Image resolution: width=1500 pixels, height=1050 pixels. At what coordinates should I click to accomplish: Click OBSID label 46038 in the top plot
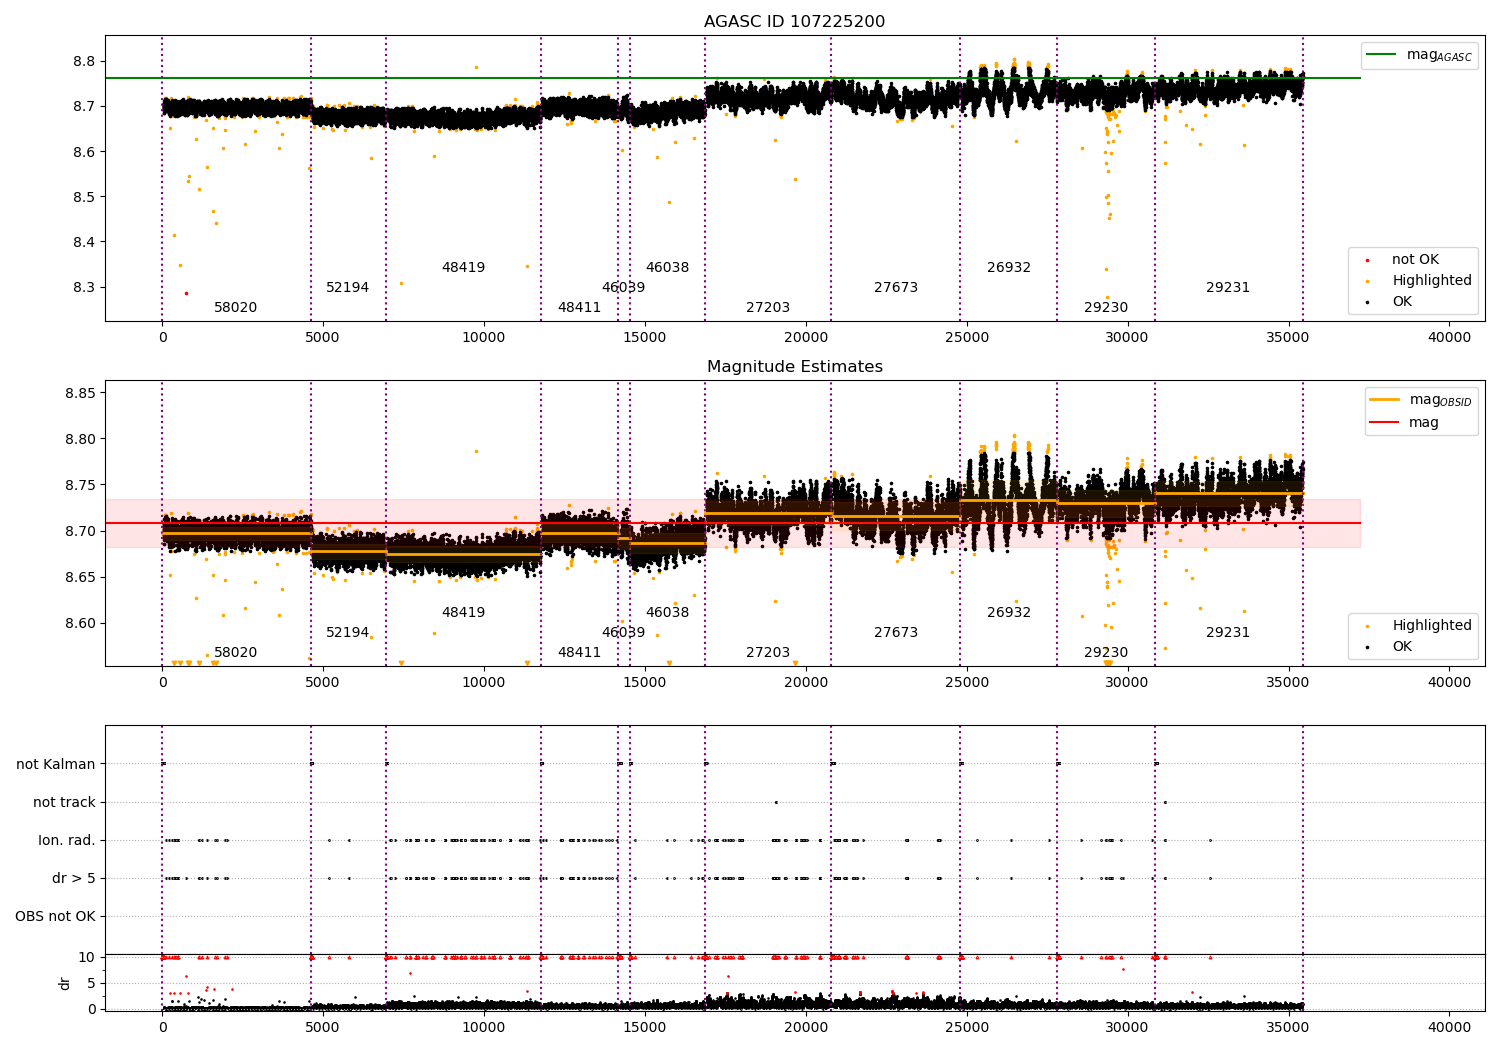[x=667, y=268]
